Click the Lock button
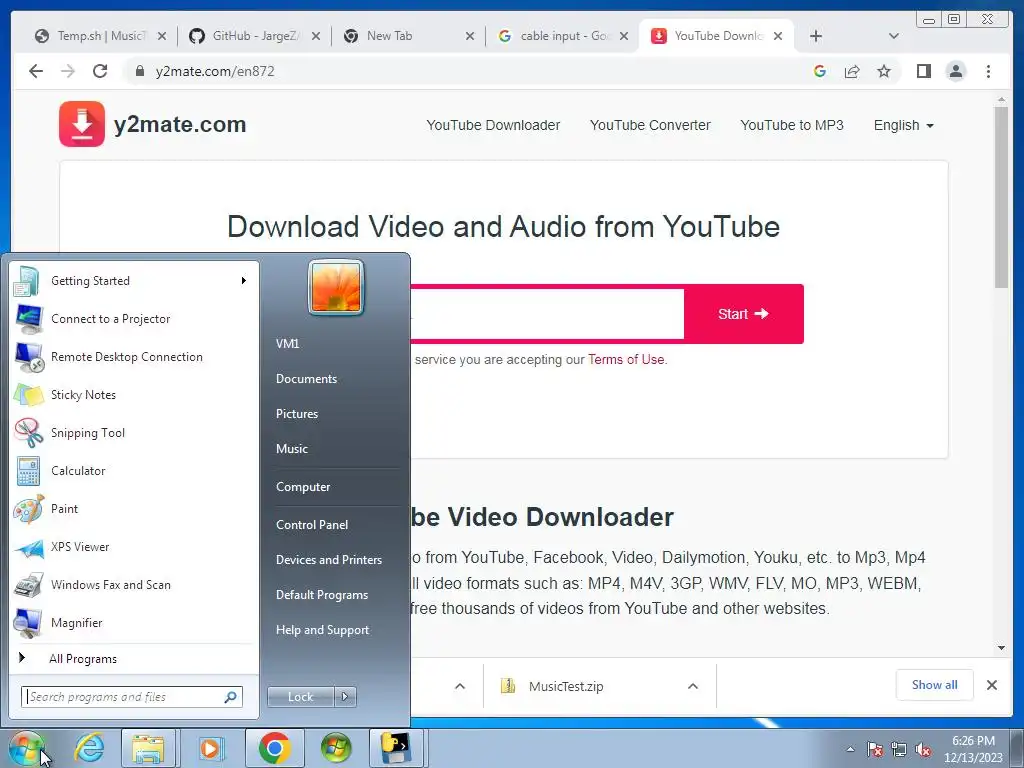The width and height of the screenshot is (1024, 768). click(300, 697)
